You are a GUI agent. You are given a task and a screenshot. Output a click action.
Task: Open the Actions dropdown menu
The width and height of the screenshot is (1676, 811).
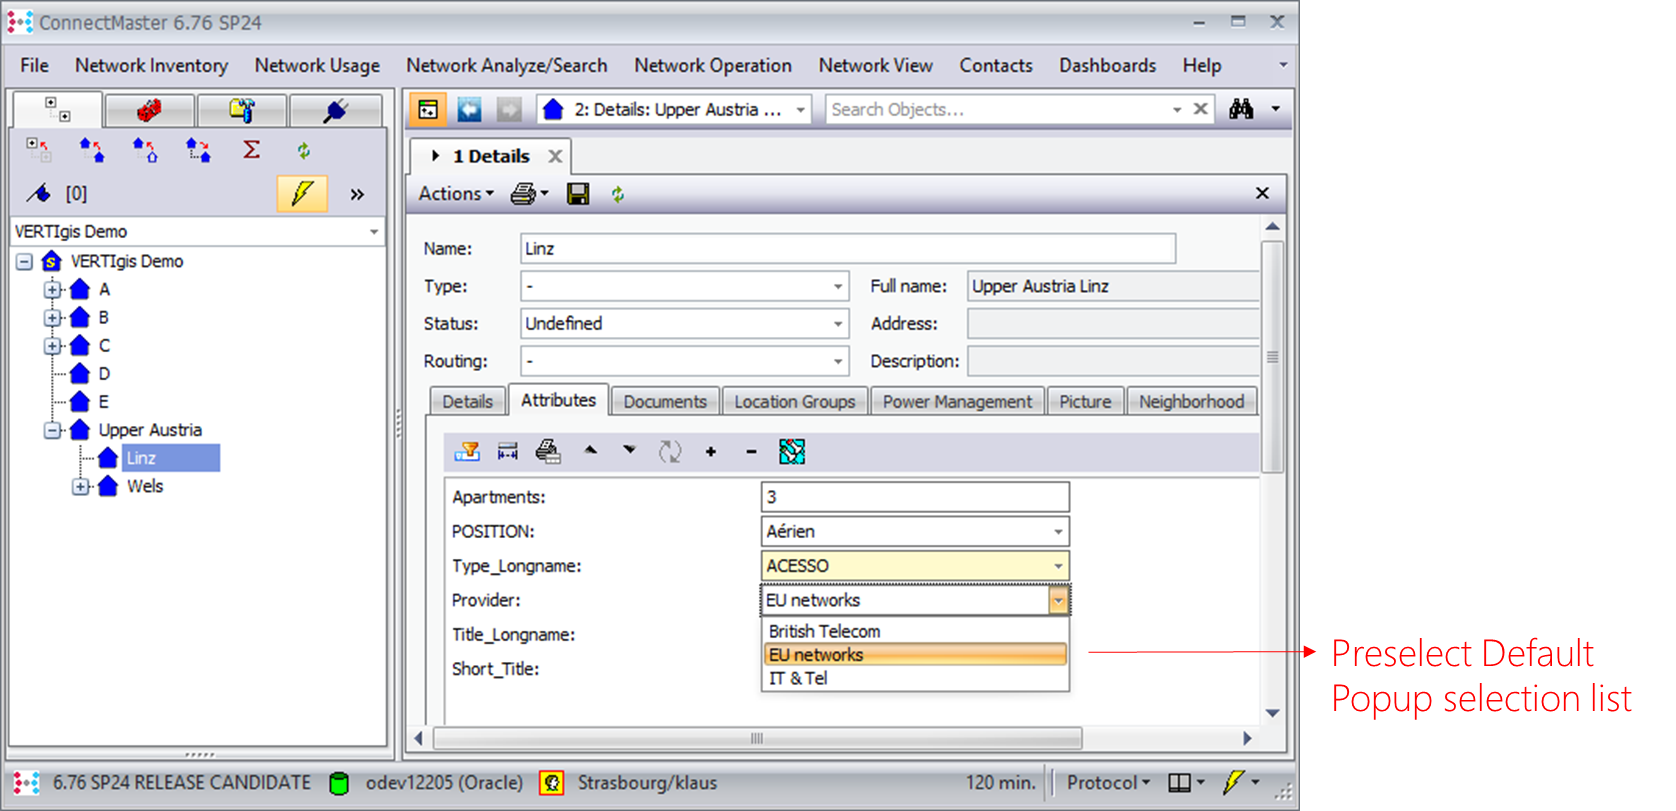(x=456, y=194)
